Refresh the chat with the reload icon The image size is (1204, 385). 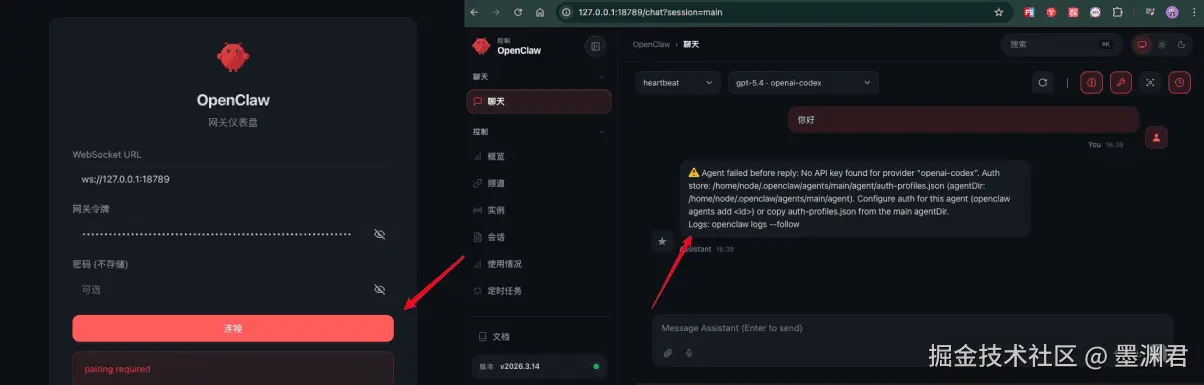(x=1043, y=83)
